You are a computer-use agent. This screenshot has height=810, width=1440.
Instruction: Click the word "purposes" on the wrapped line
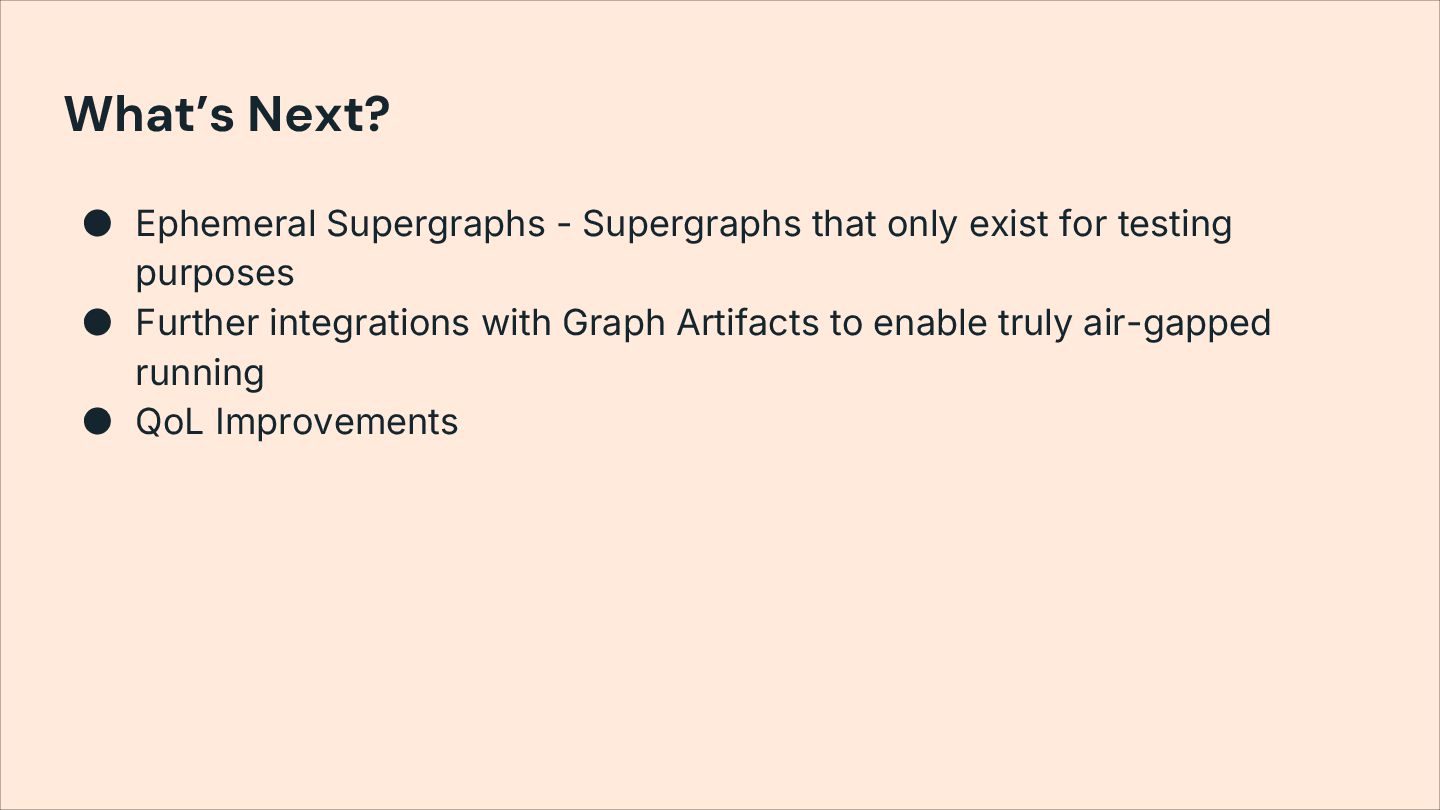tap(214, 273)
